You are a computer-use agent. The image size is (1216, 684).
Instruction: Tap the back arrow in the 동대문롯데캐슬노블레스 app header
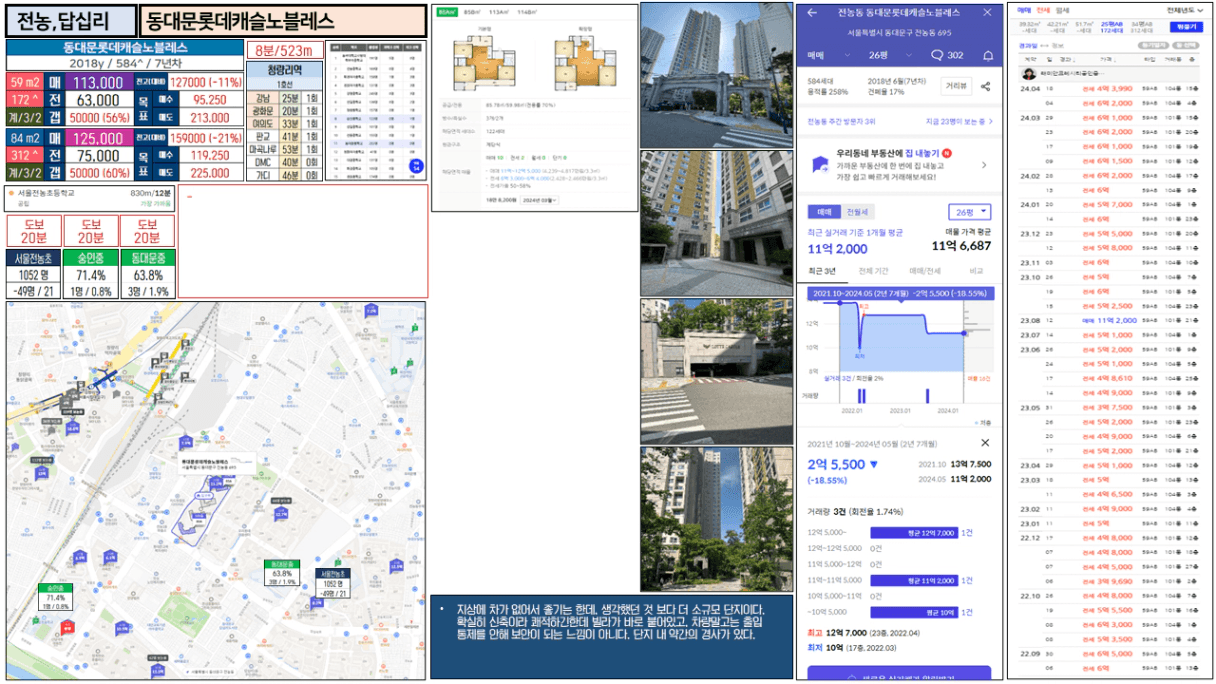pyautogui.click(x=812, y=13)
